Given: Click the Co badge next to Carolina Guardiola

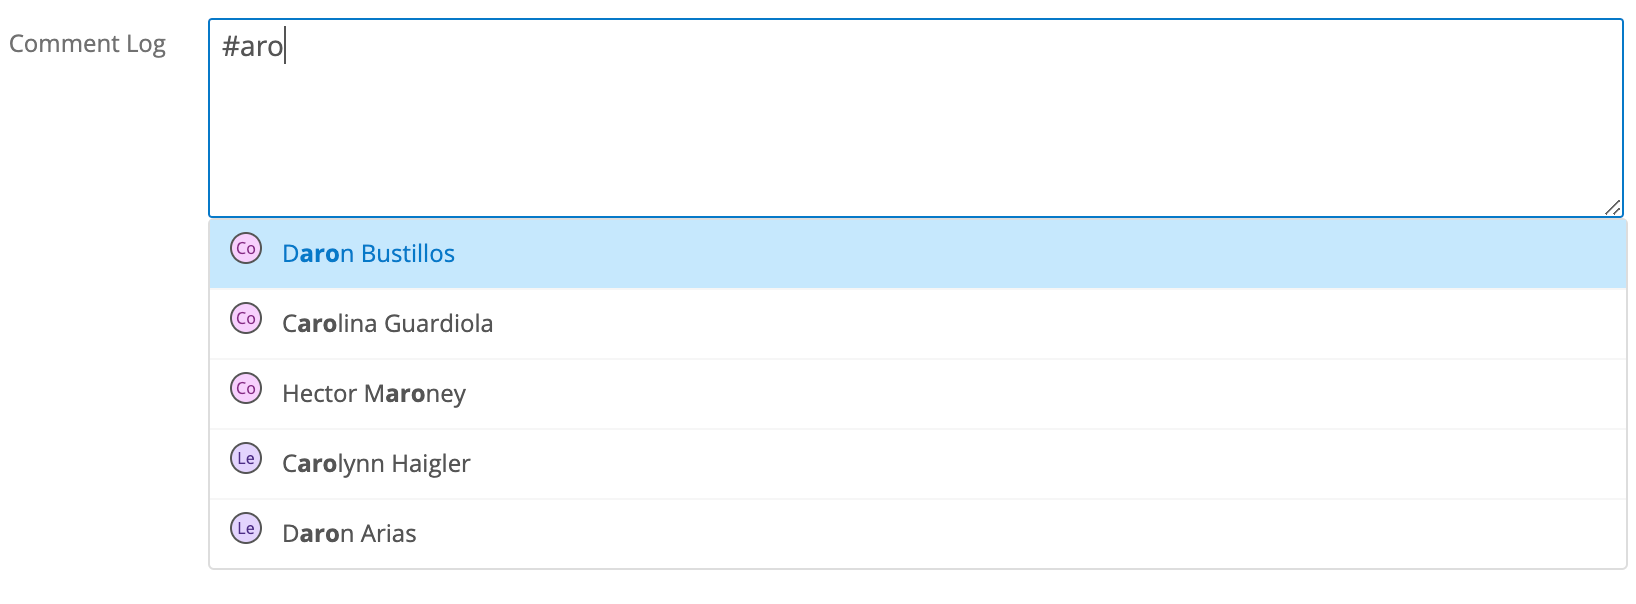Looking at the screenshot, I should pyautogui.click(x=246, y=318).
